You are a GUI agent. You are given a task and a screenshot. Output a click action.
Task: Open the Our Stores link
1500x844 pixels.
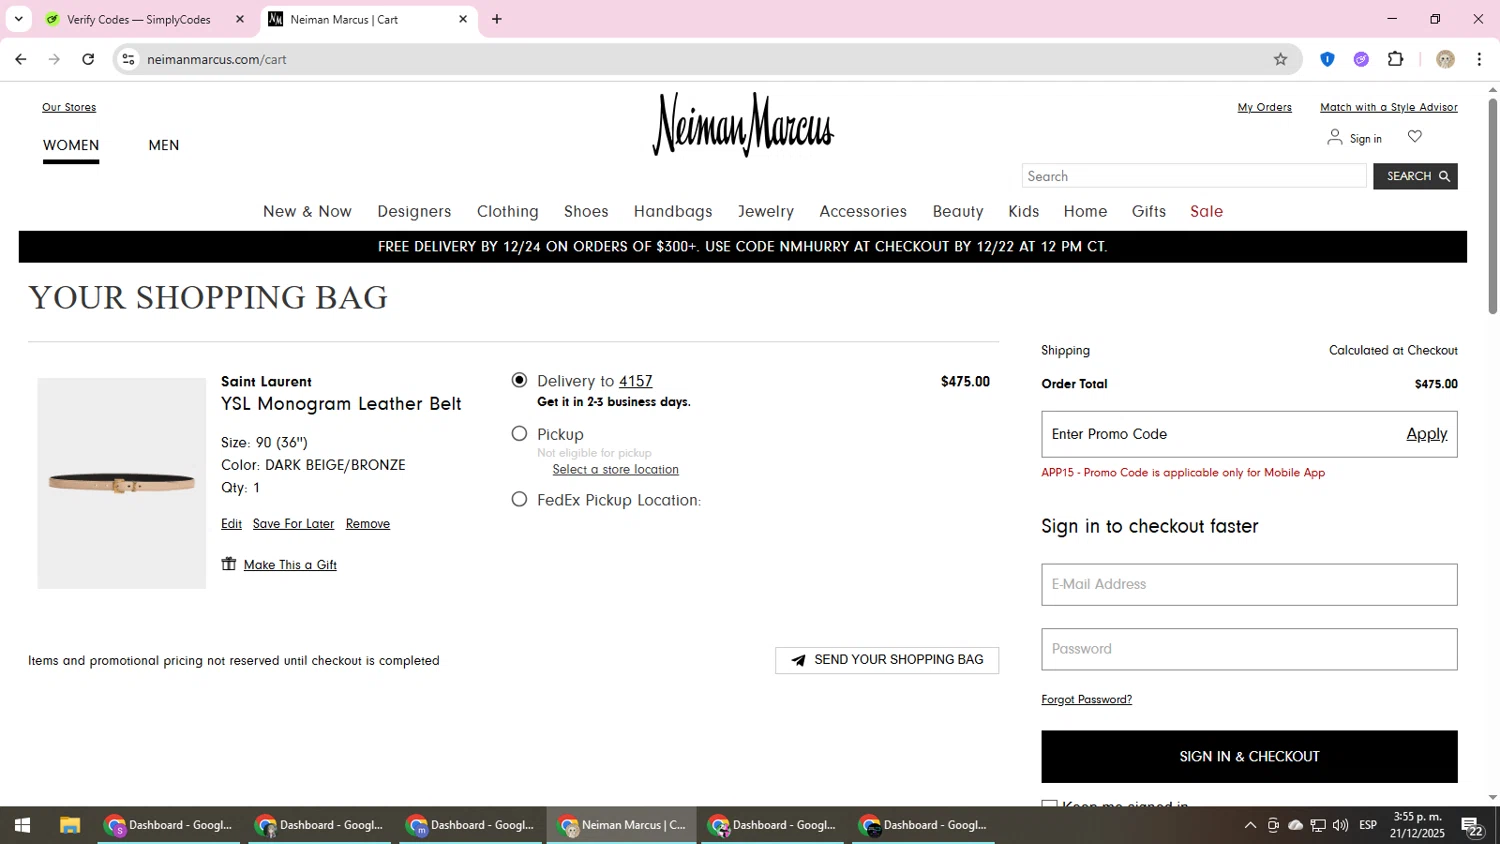(69, 107)
